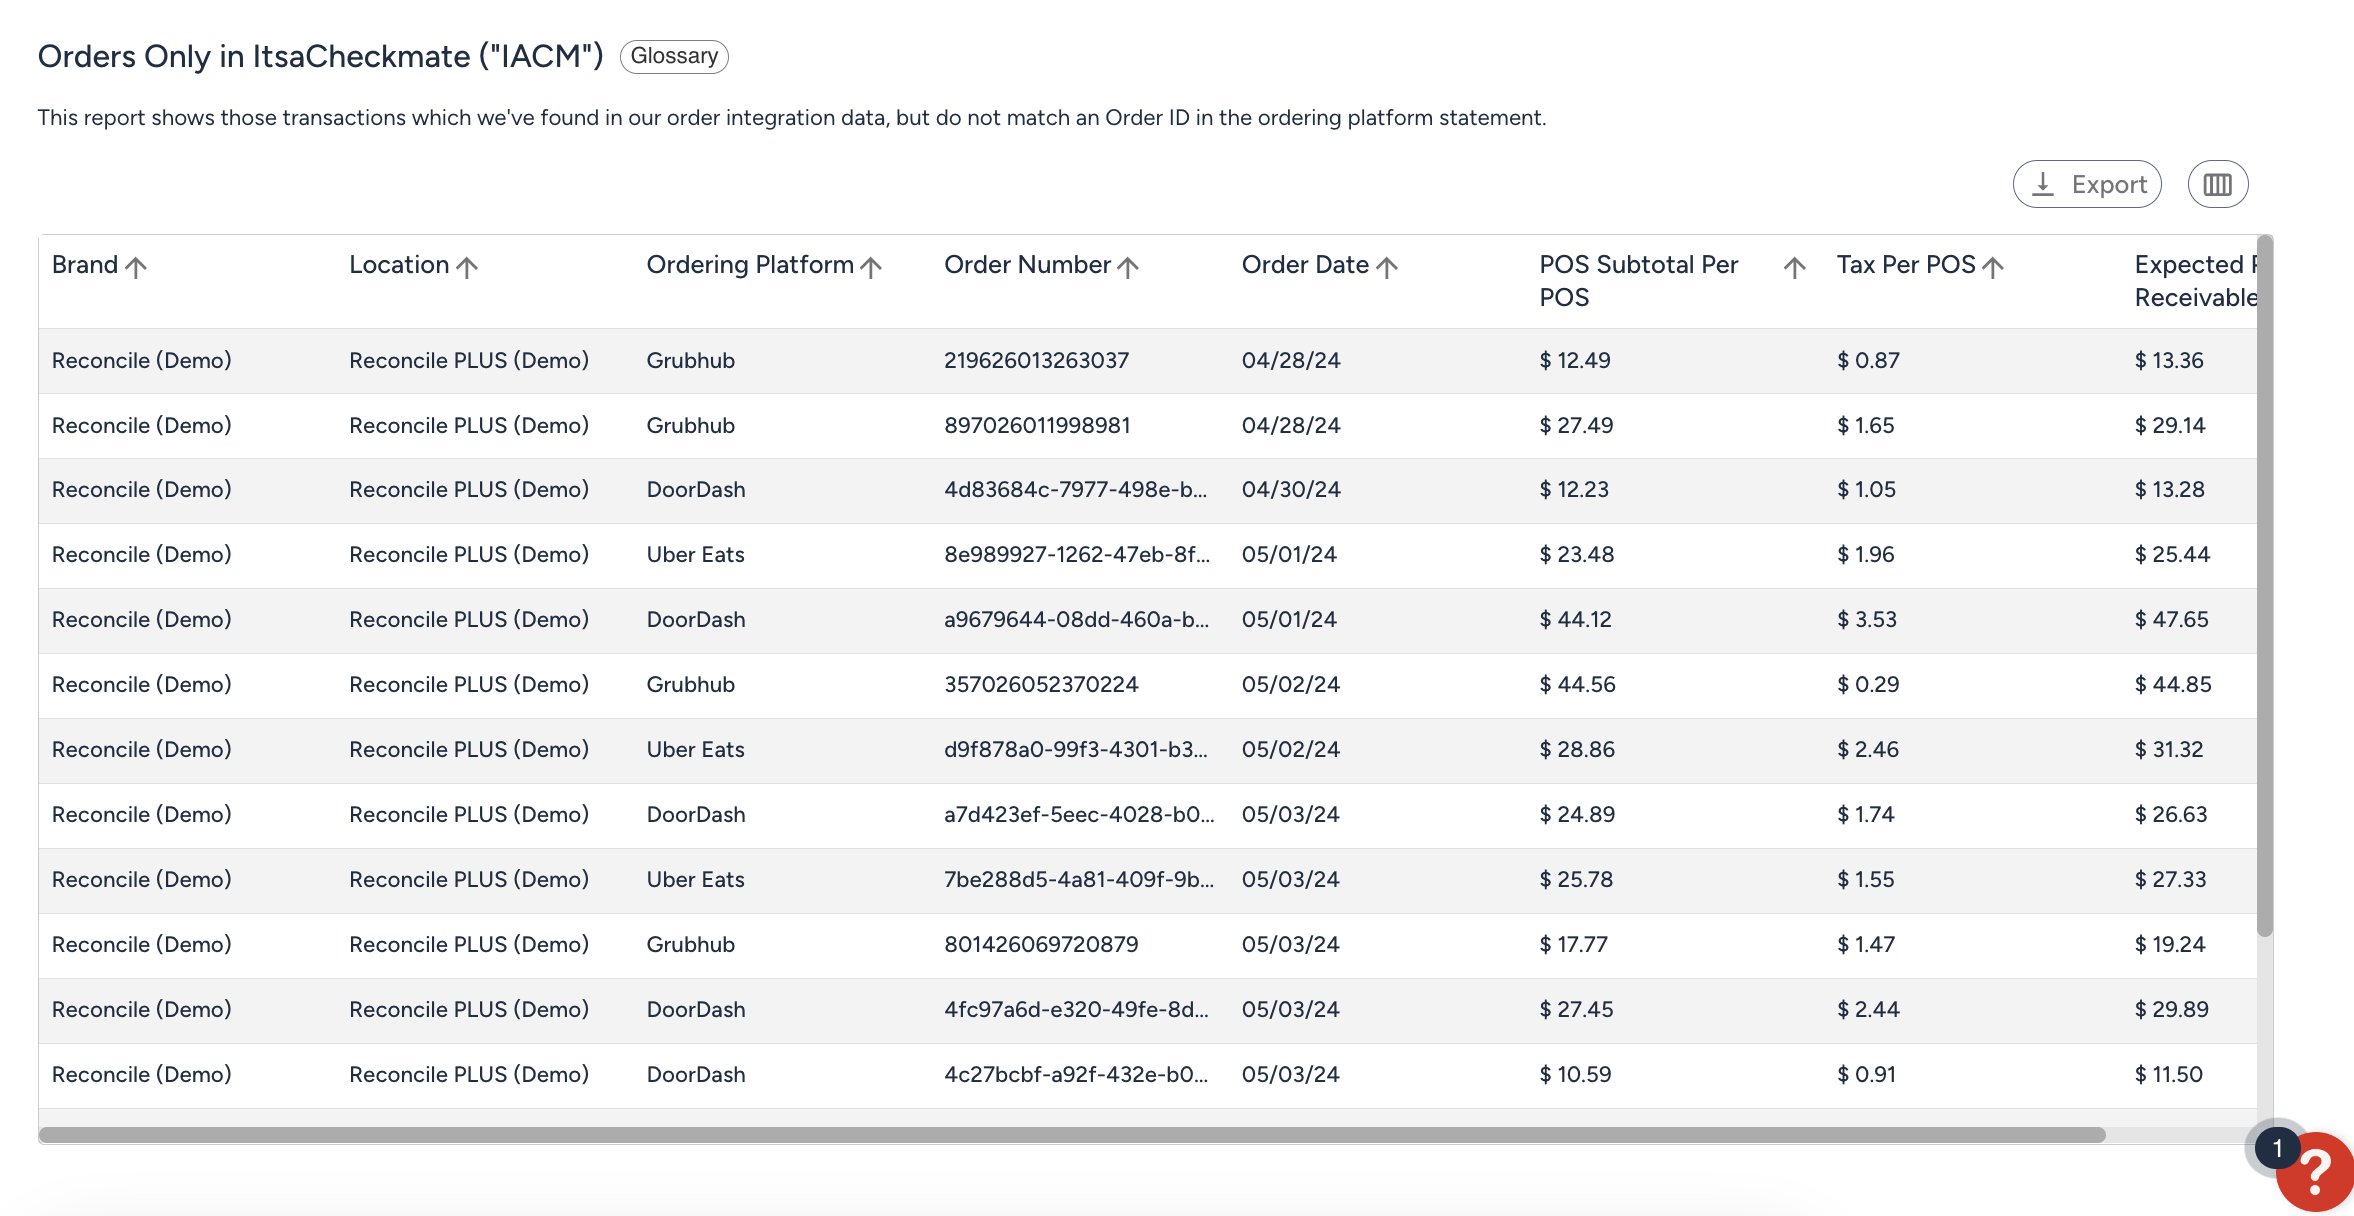Sort by Location arrow icon
This screenshot has width=2354, height=1216.
tap(467, 266)
